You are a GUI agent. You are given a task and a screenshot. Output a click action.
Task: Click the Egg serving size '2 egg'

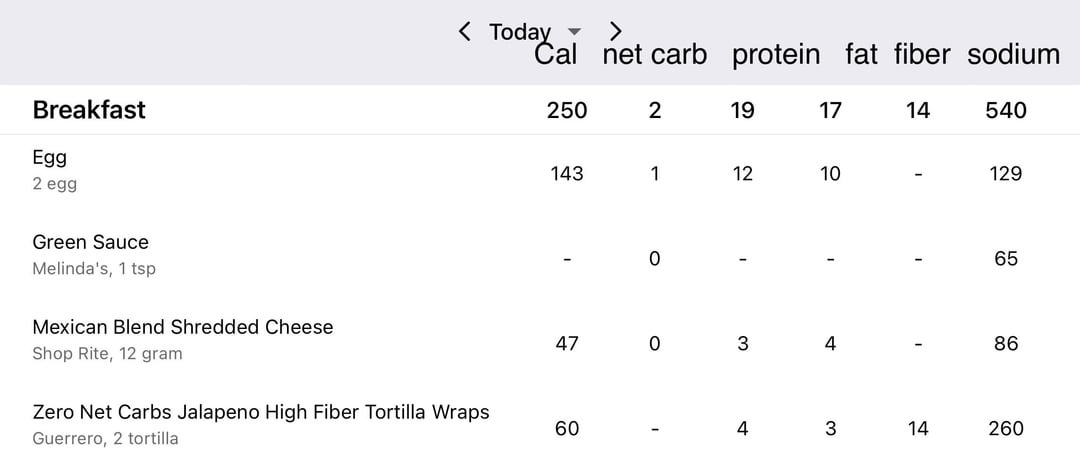point(54,184)
